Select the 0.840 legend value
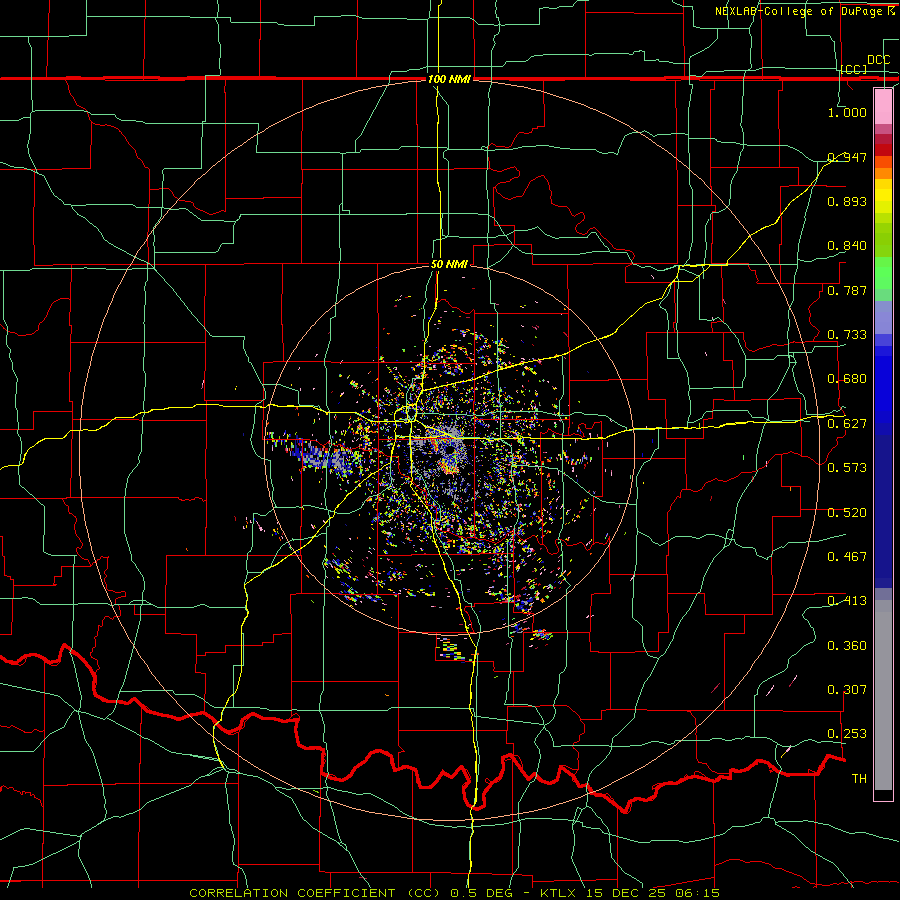 point(847,246)
